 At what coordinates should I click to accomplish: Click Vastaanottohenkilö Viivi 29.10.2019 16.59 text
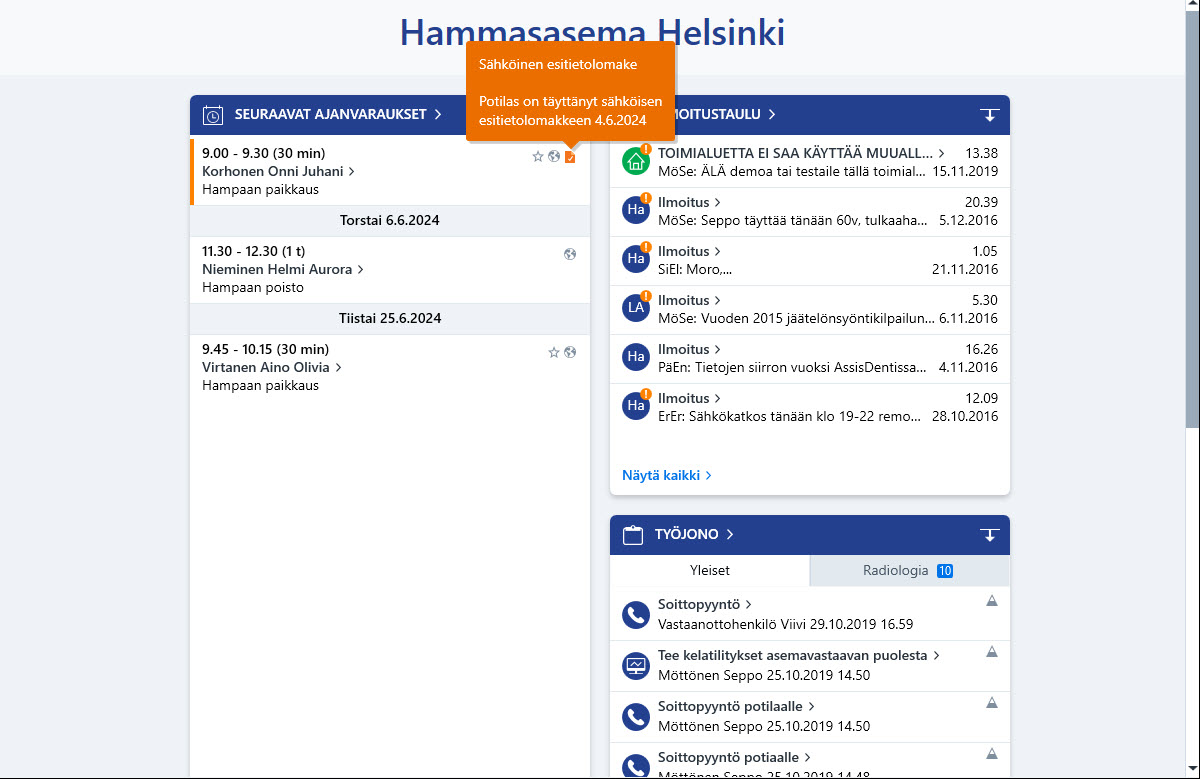point(785,624)
